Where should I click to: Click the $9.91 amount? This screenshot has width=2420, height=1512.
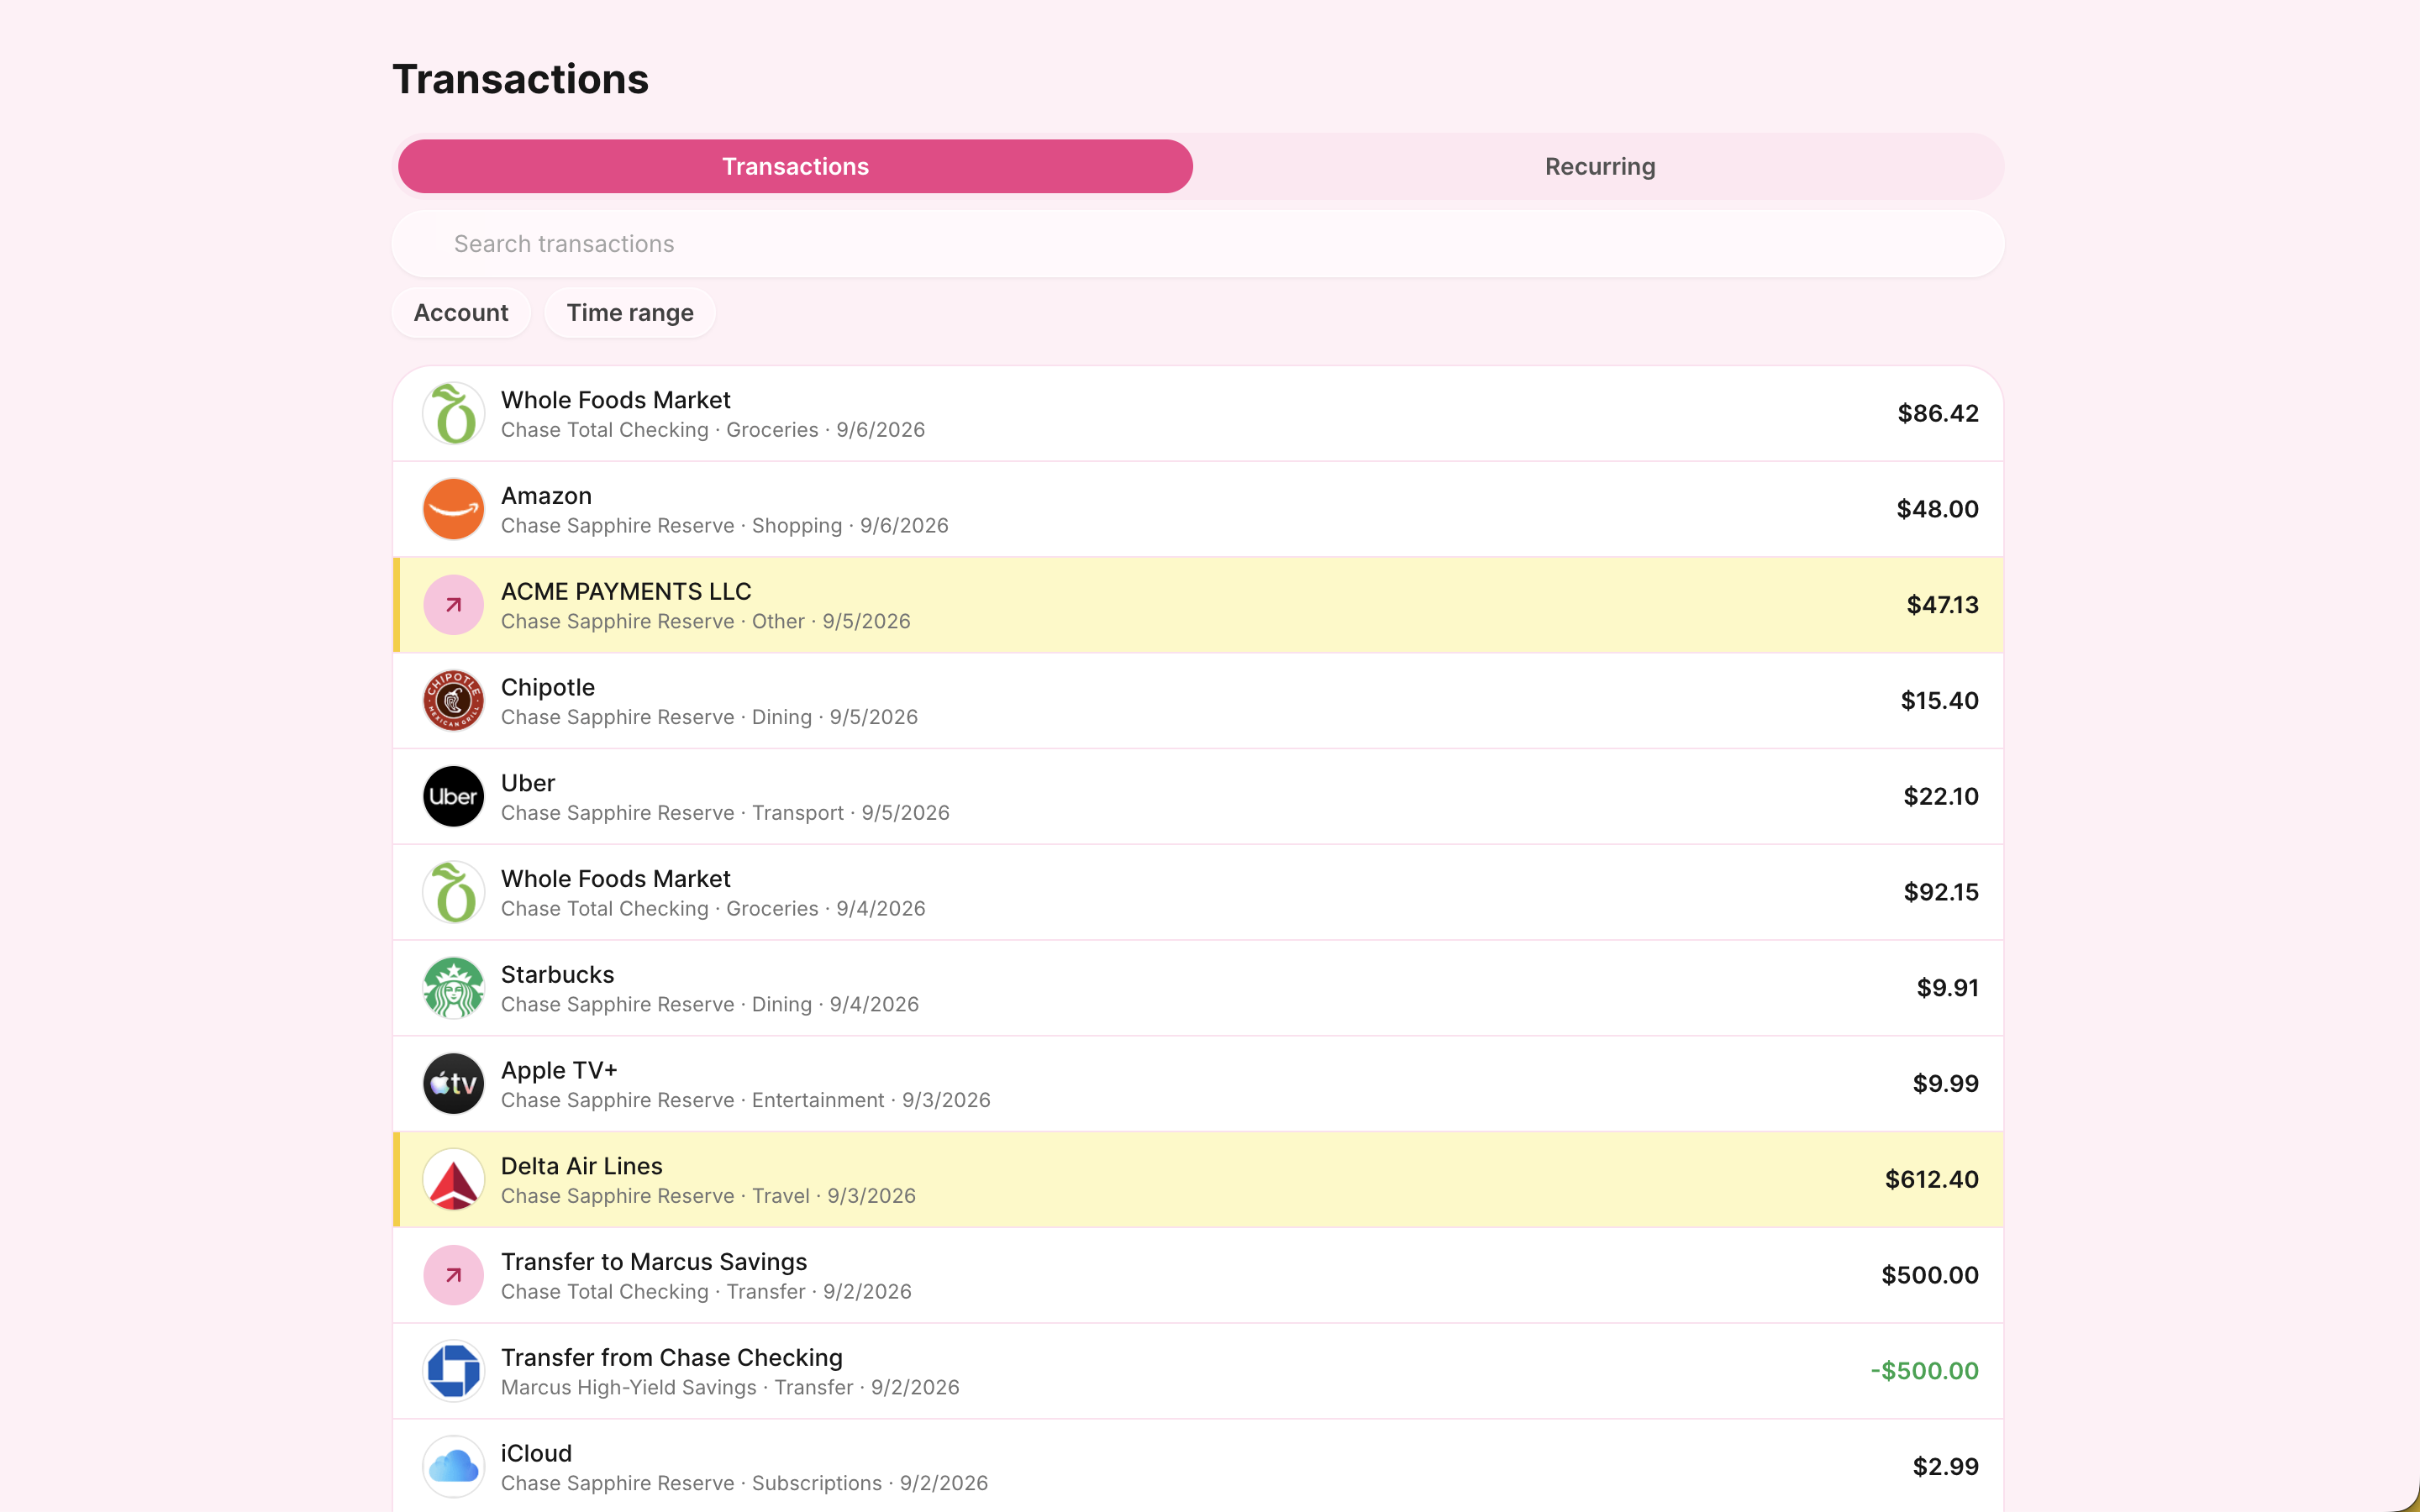click(x=1947, y=988)
